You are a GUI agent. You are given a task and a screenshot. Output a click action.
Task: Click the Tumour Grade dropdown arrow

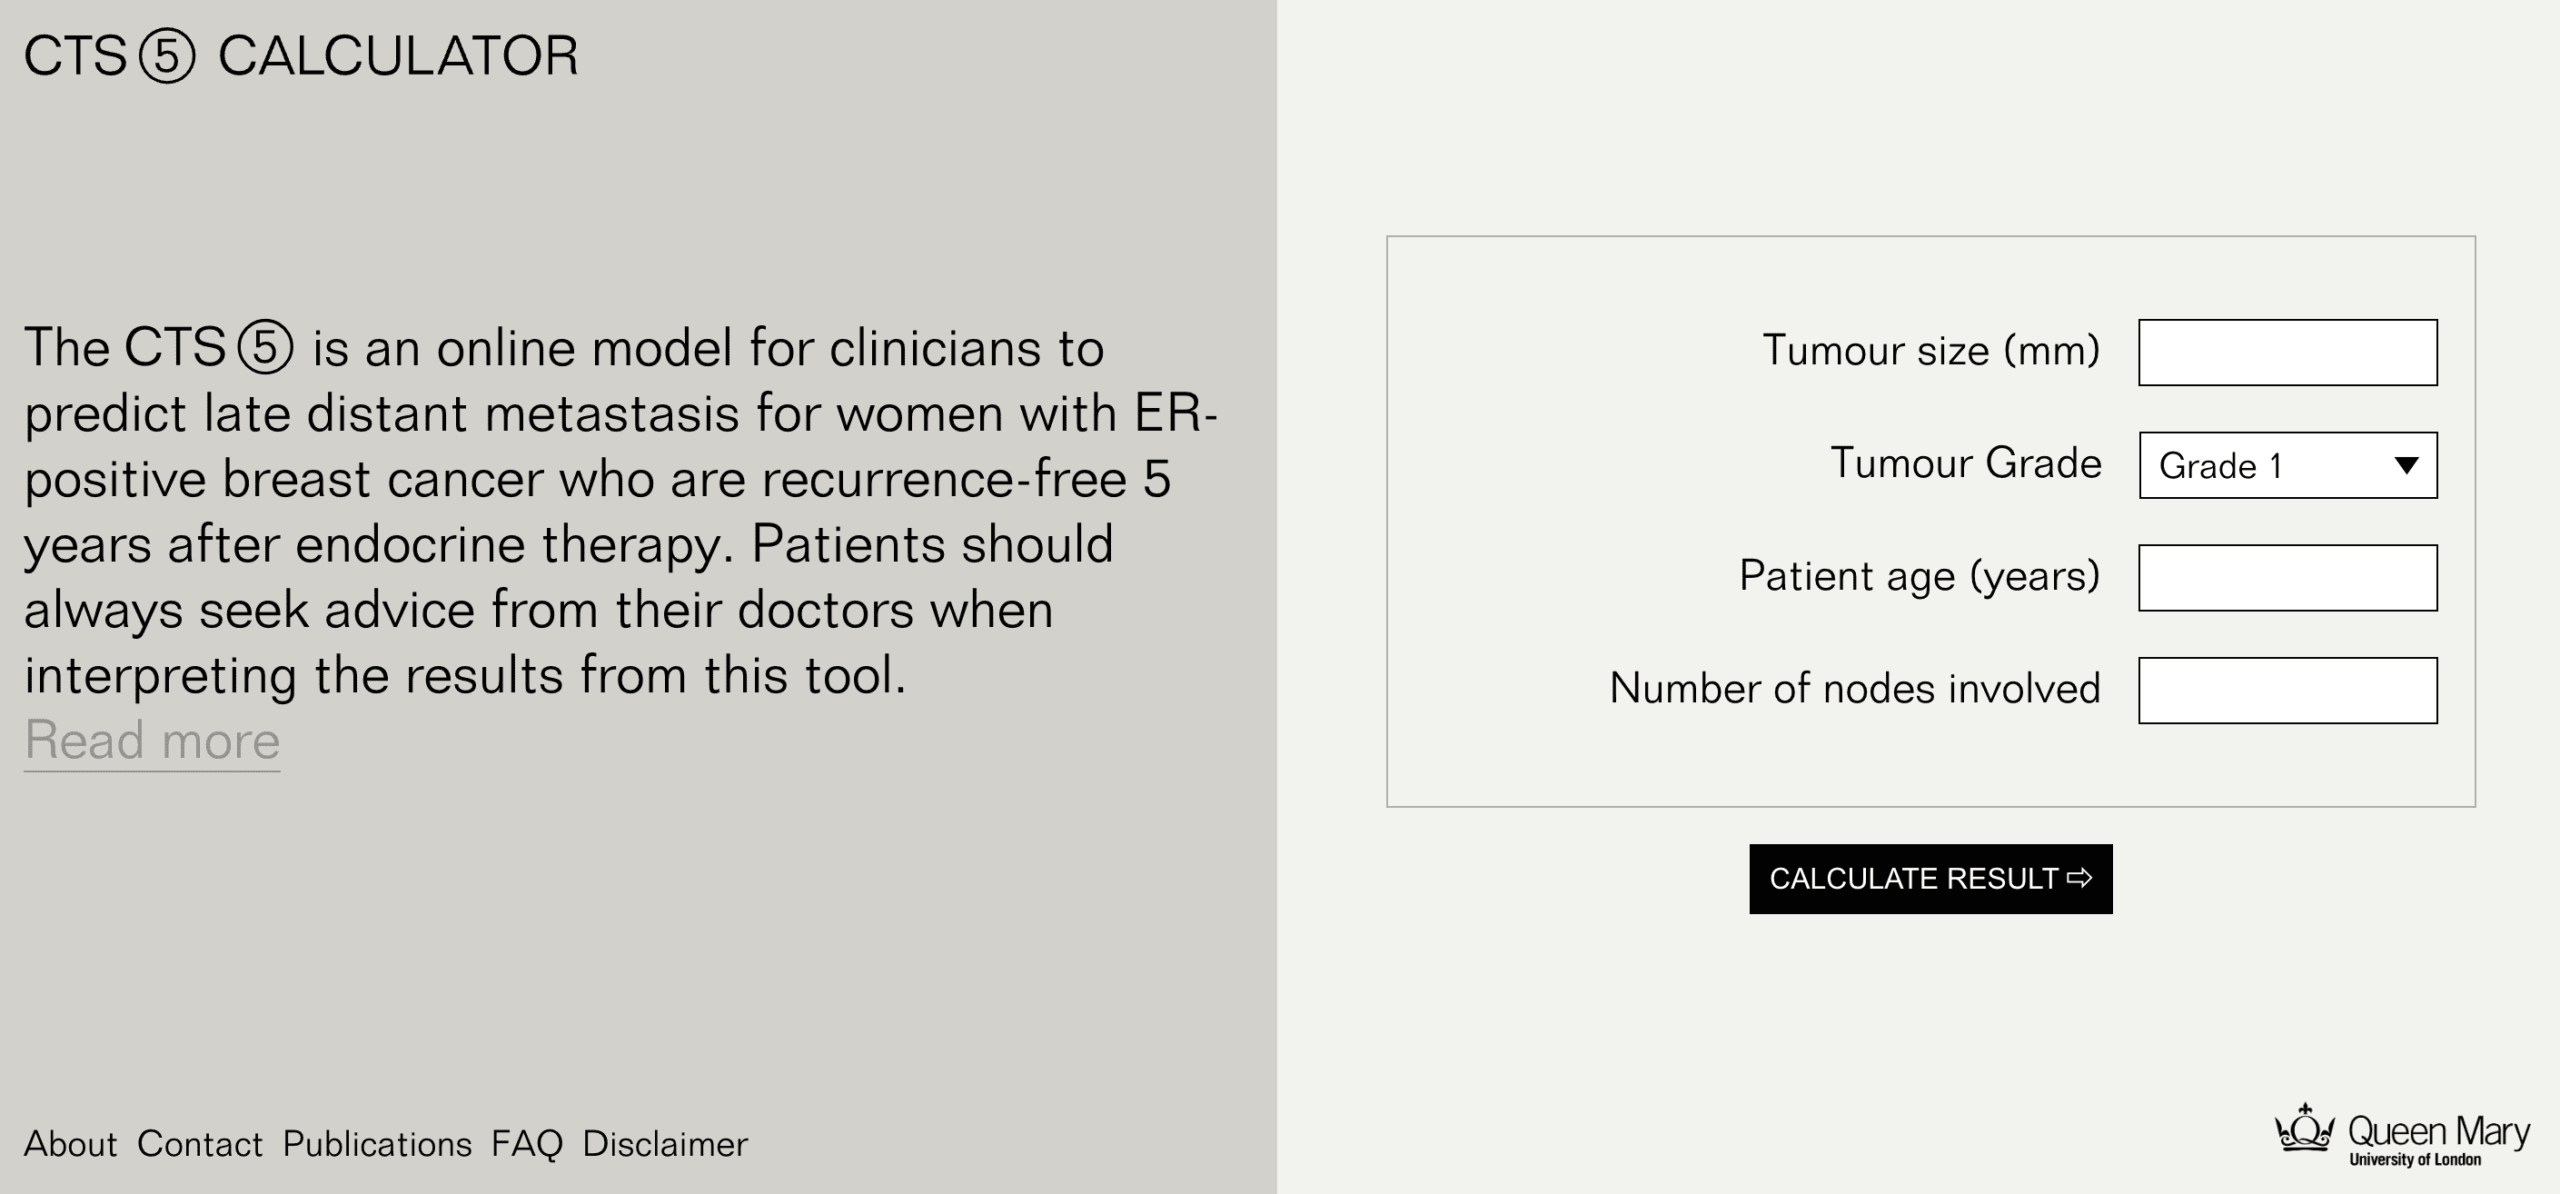click(2407, 465)
